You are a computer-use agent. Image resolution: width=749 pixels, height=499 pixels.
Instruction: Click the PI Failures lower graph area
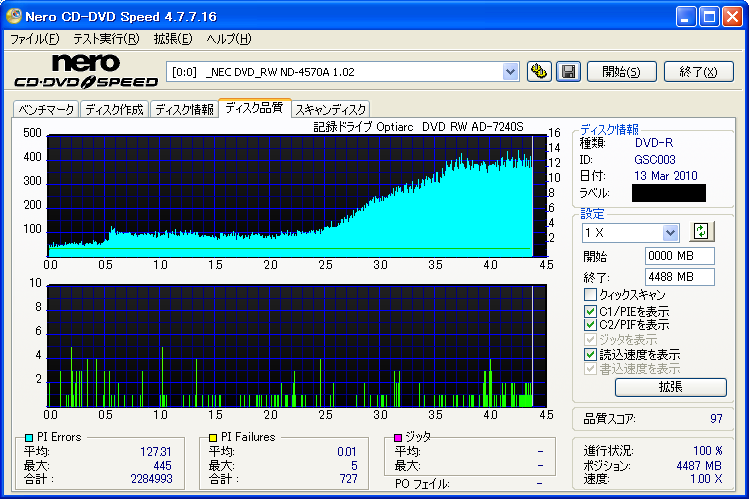297,346
